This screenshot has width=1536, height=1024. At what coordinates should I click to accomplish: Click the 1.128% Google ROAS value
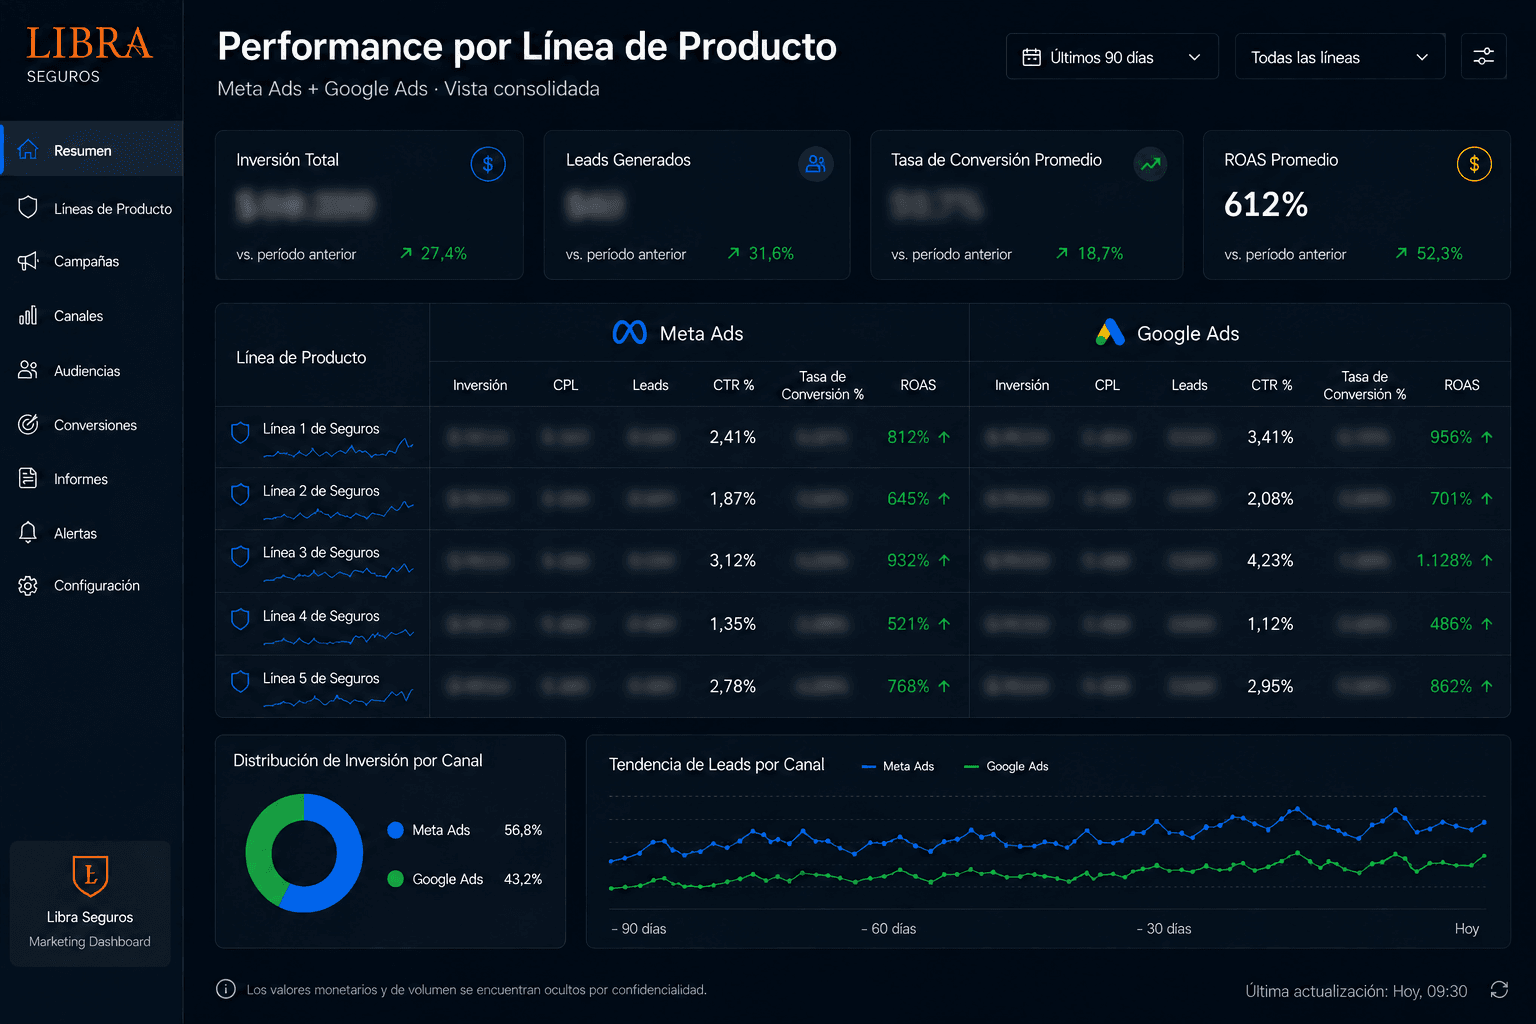tap(1444, 561)
